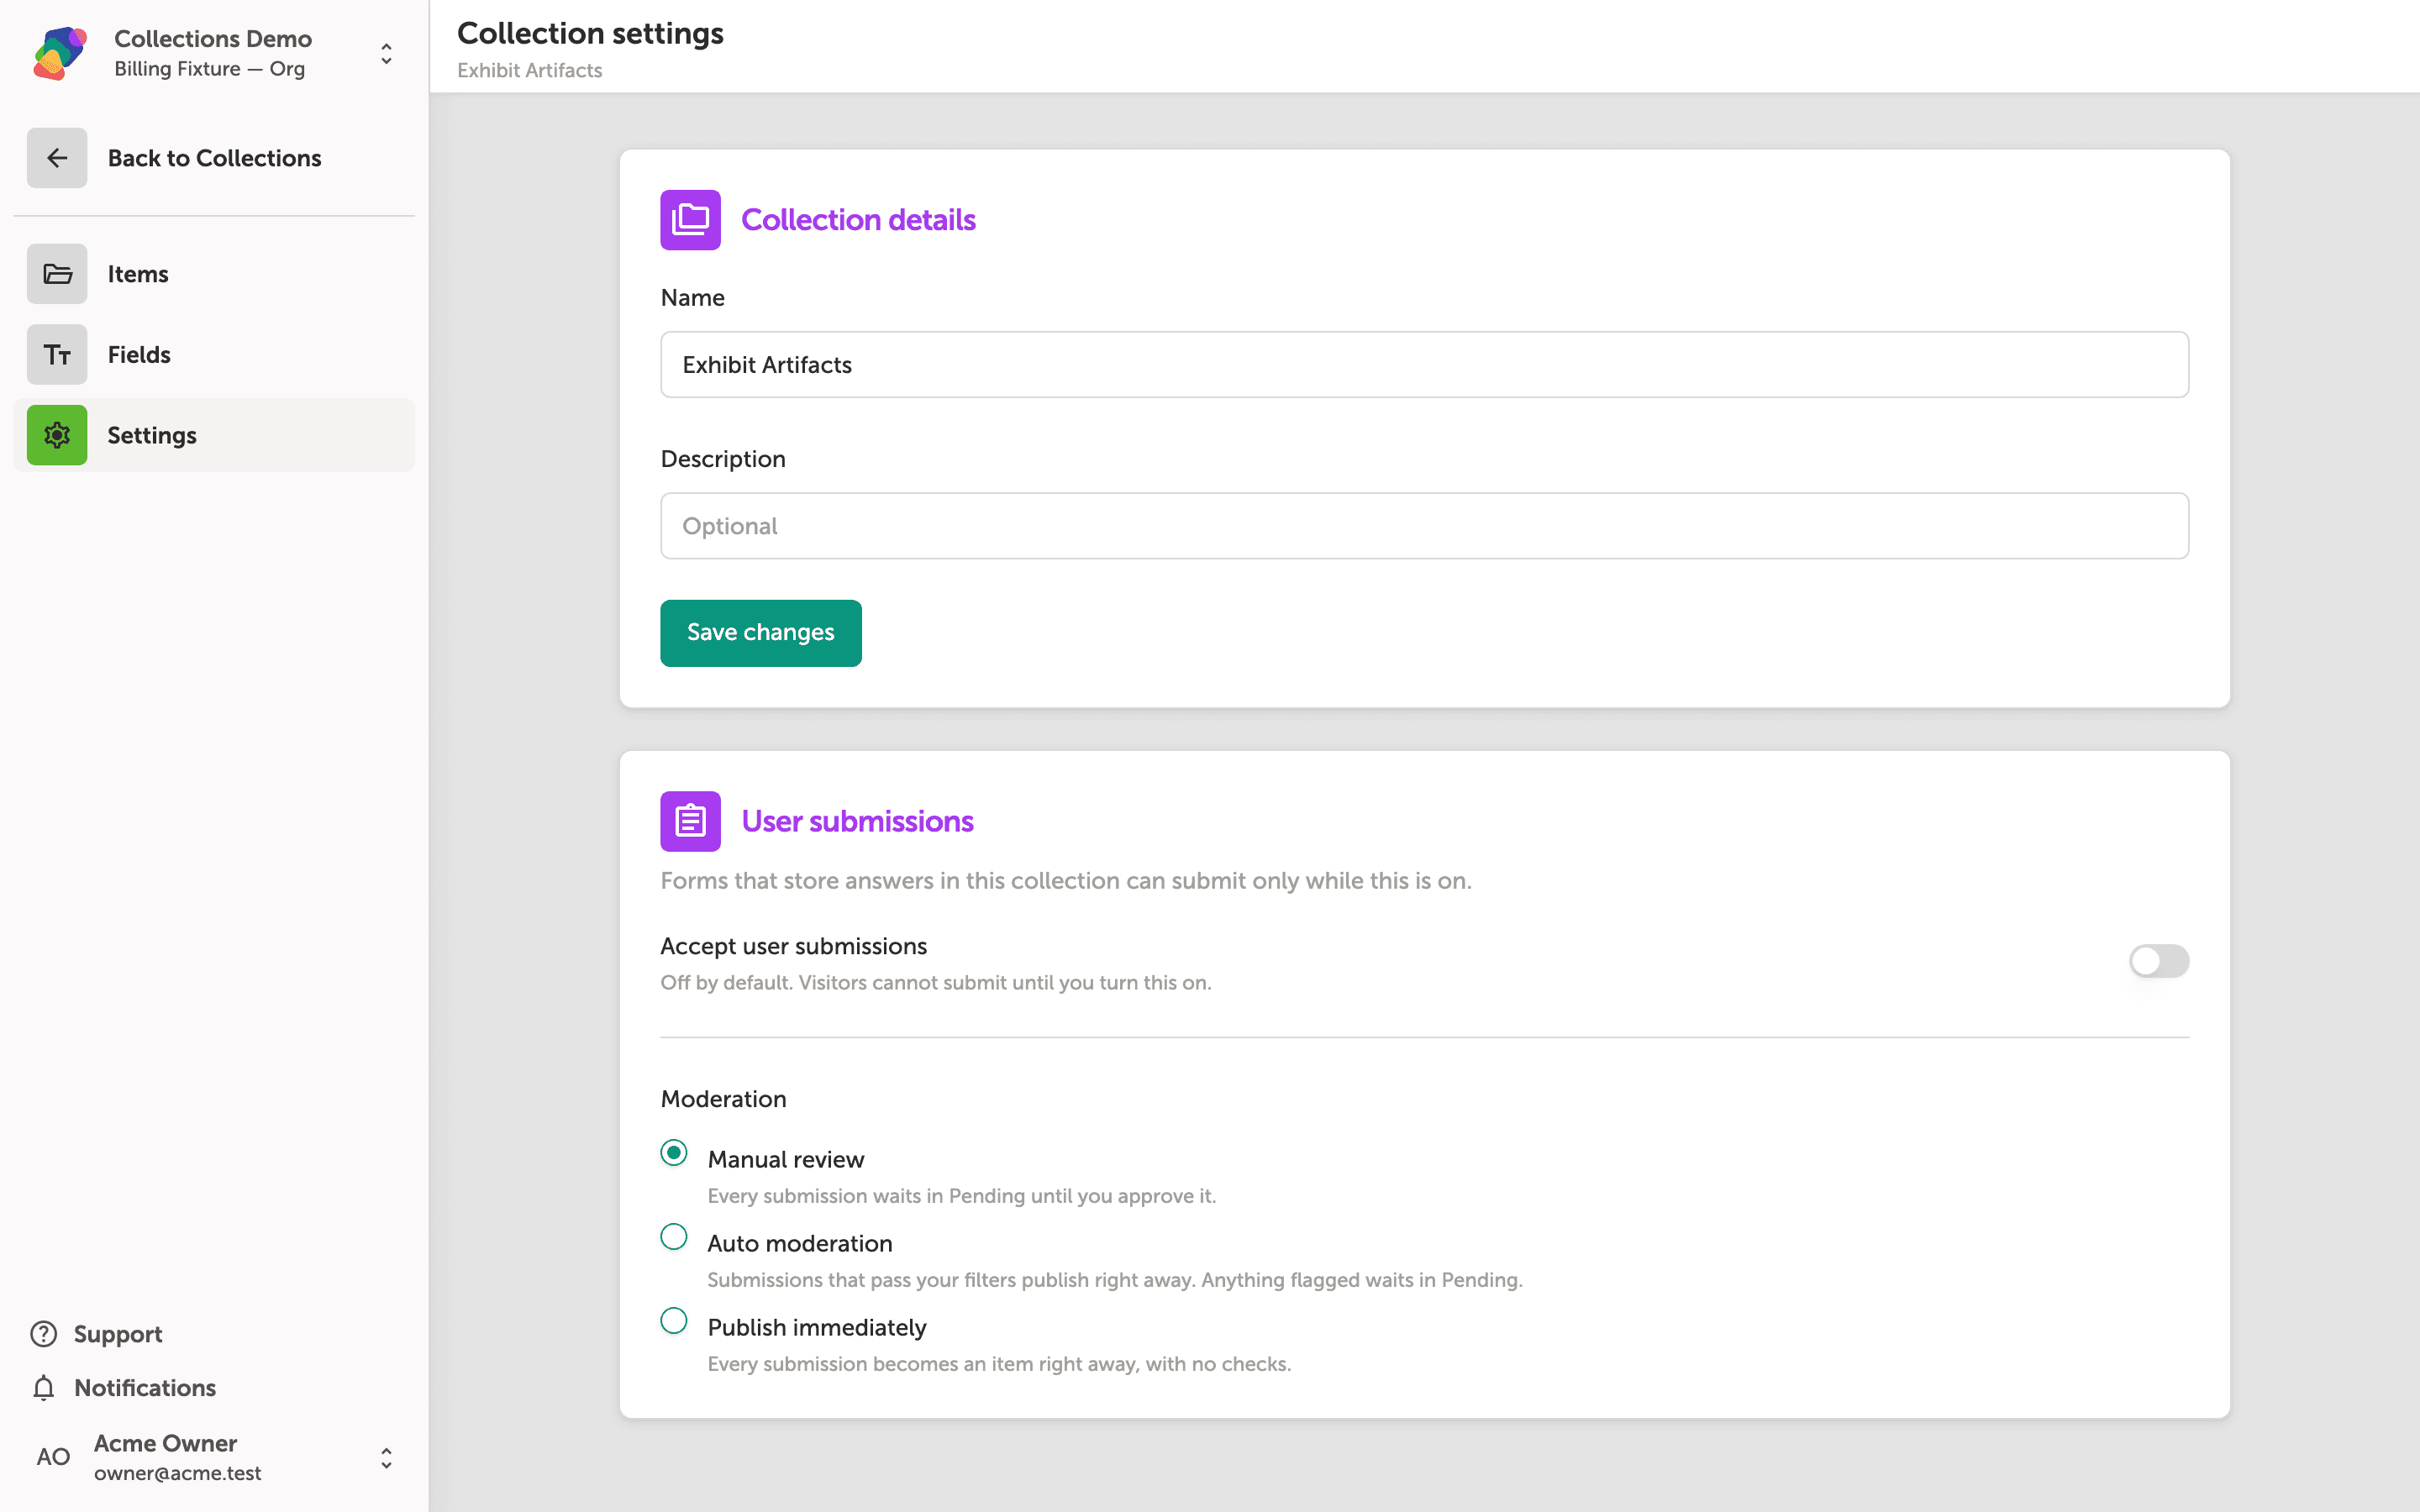Focus the Description optional input field
2420x1512 pixels.
tap(1424, 526)
